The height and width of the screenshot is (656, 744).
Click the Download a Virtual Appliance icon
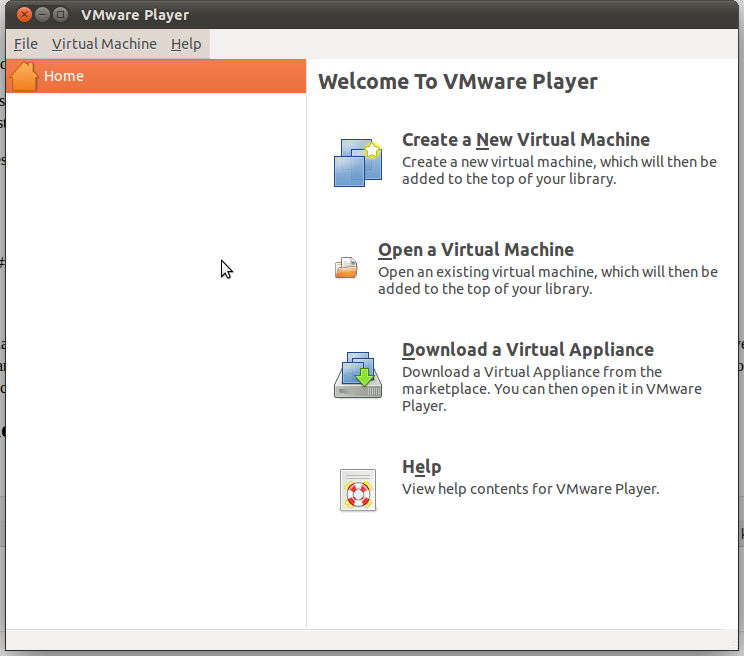click(x=358, y=375)
